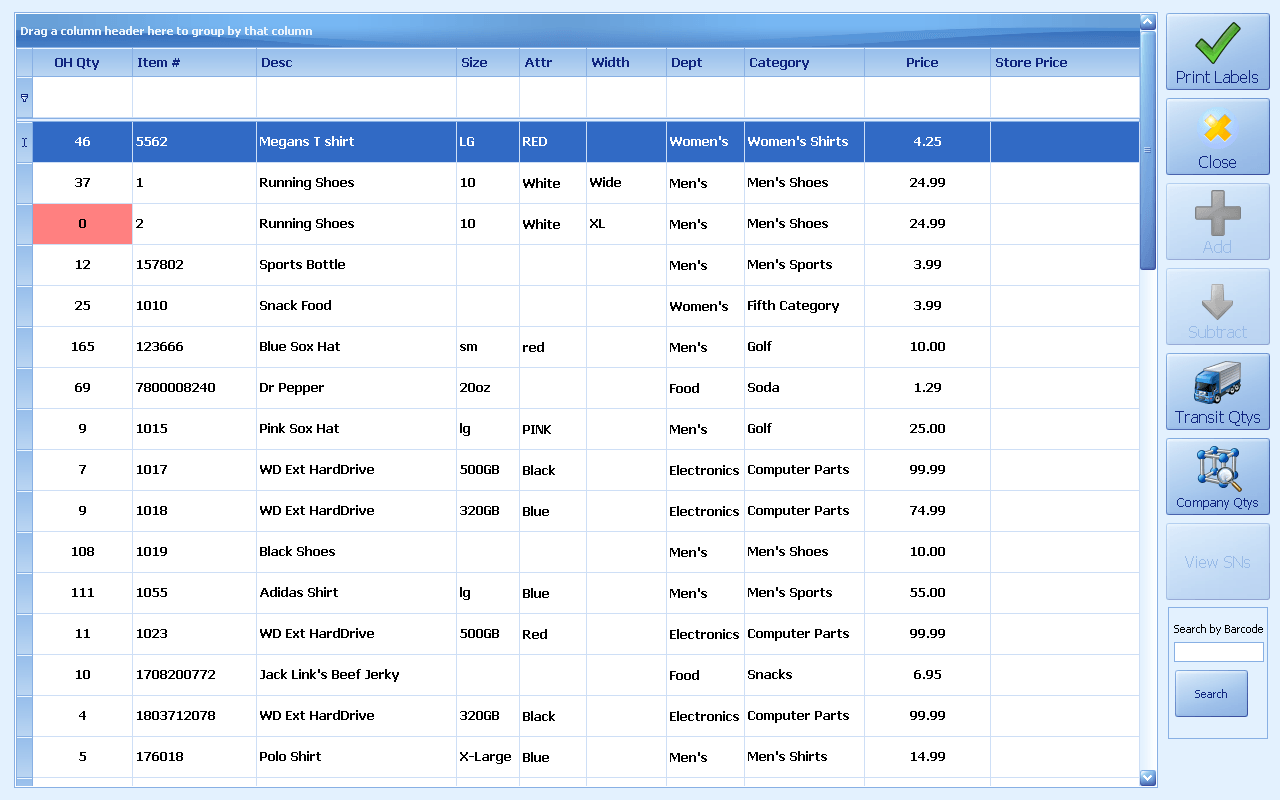
Task: View Company Qtys using the network icon
Action: (1217, 468)
